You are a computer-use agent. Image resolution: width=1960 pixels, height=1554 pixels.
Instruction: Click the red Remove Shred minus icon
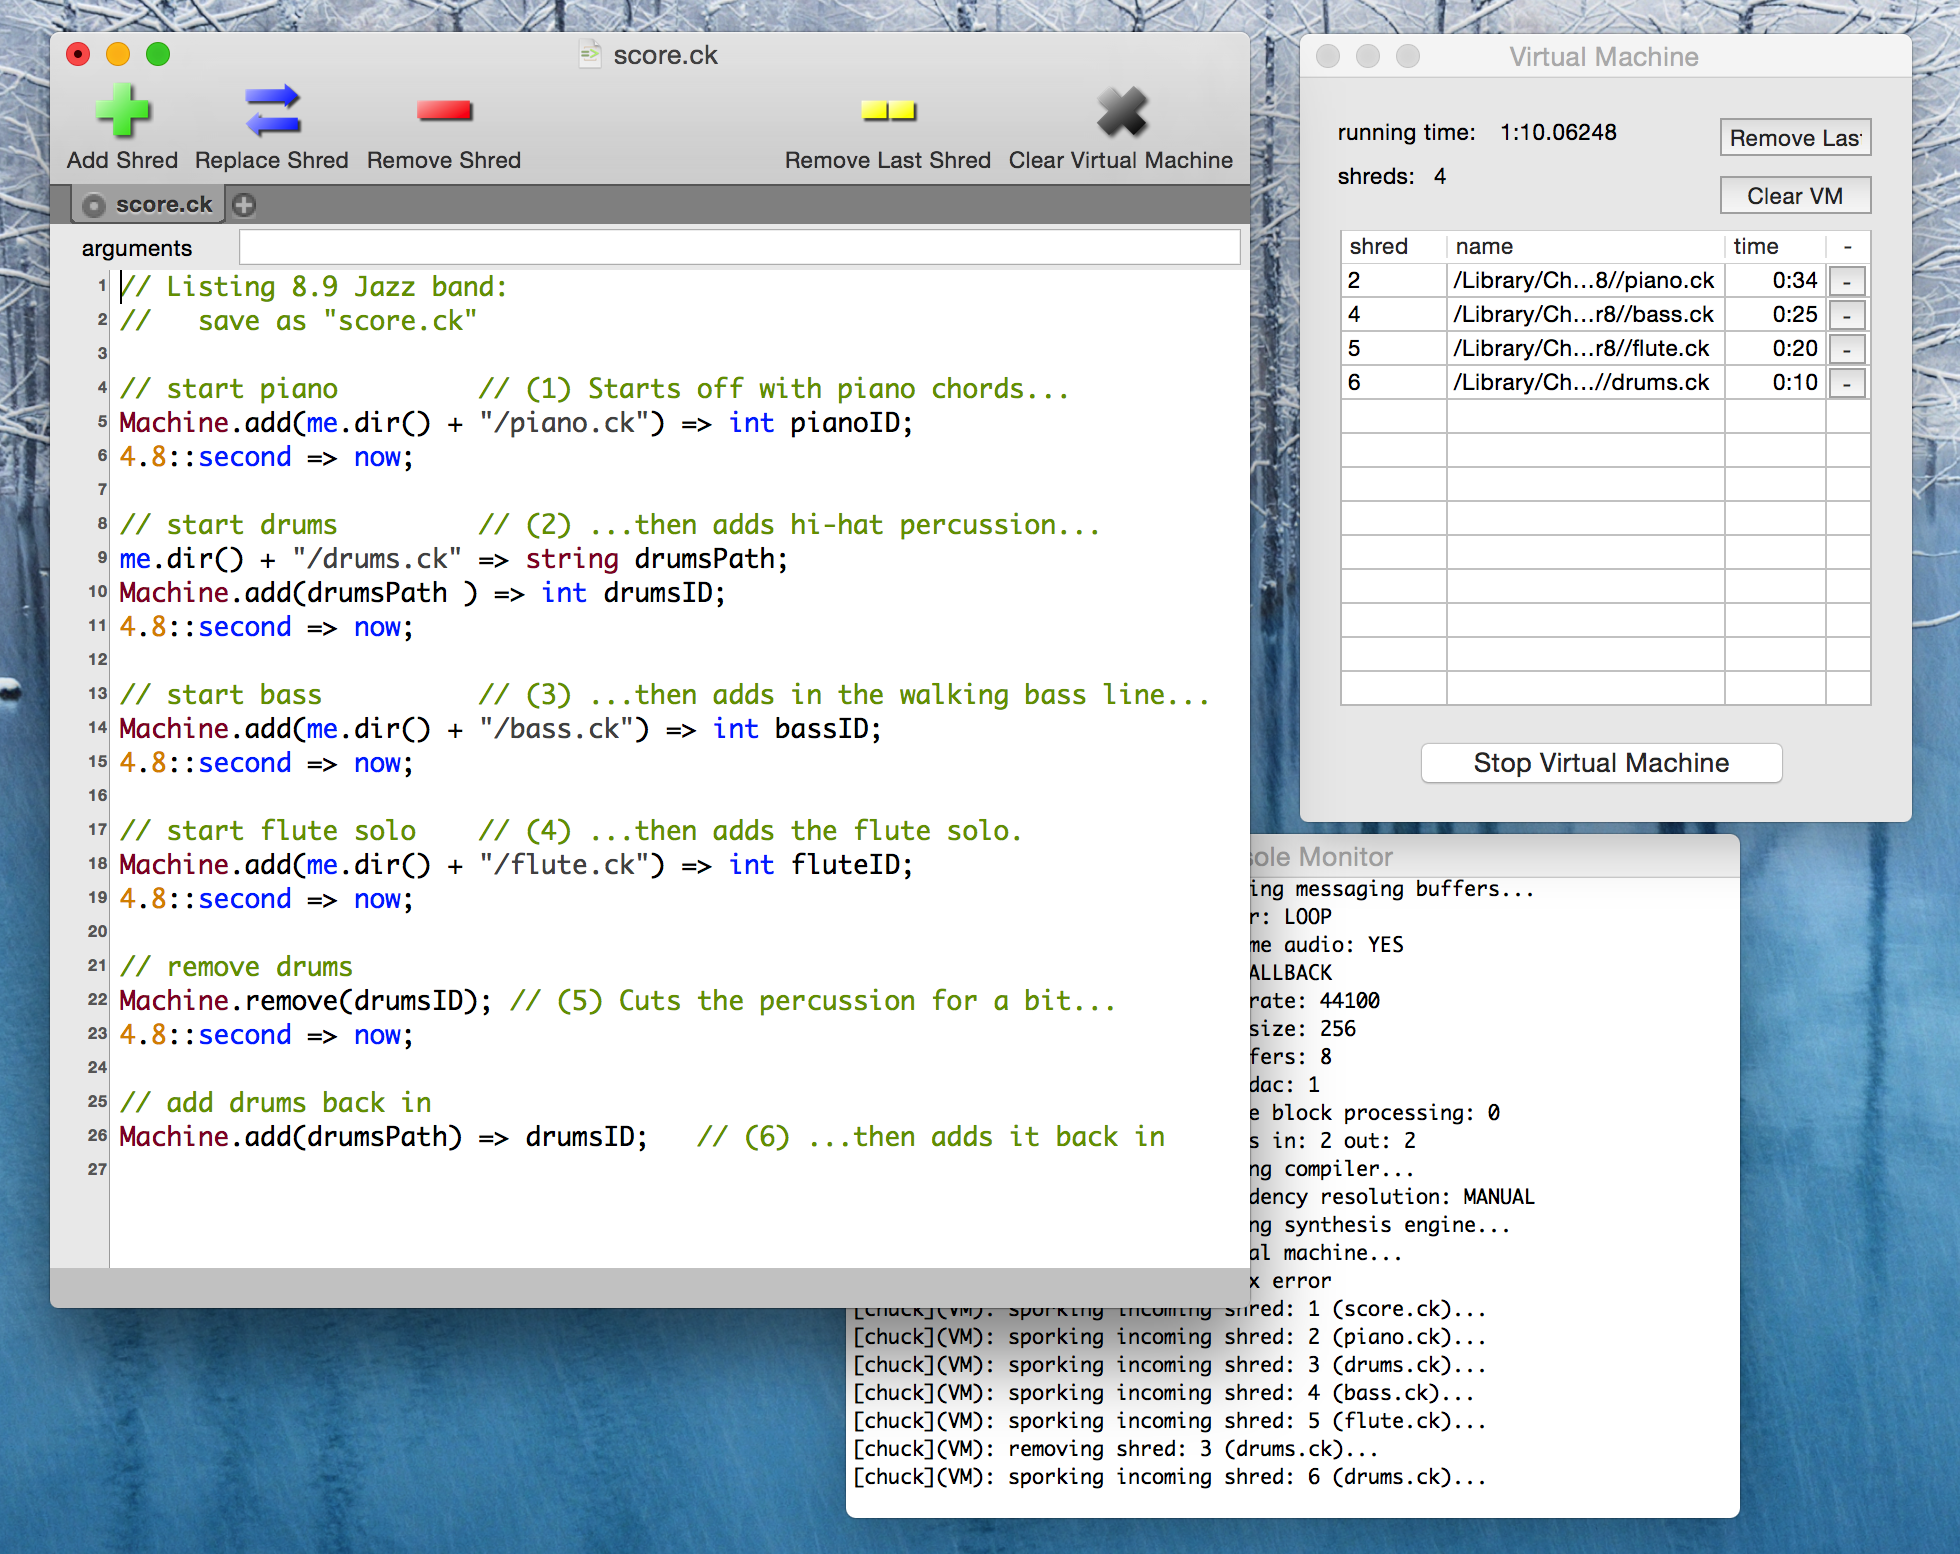[x=444, y=111]
